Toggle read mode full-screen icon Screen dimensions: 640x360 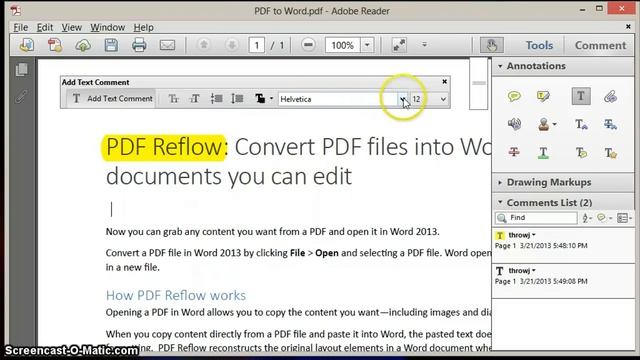click(x=399, y=45)
